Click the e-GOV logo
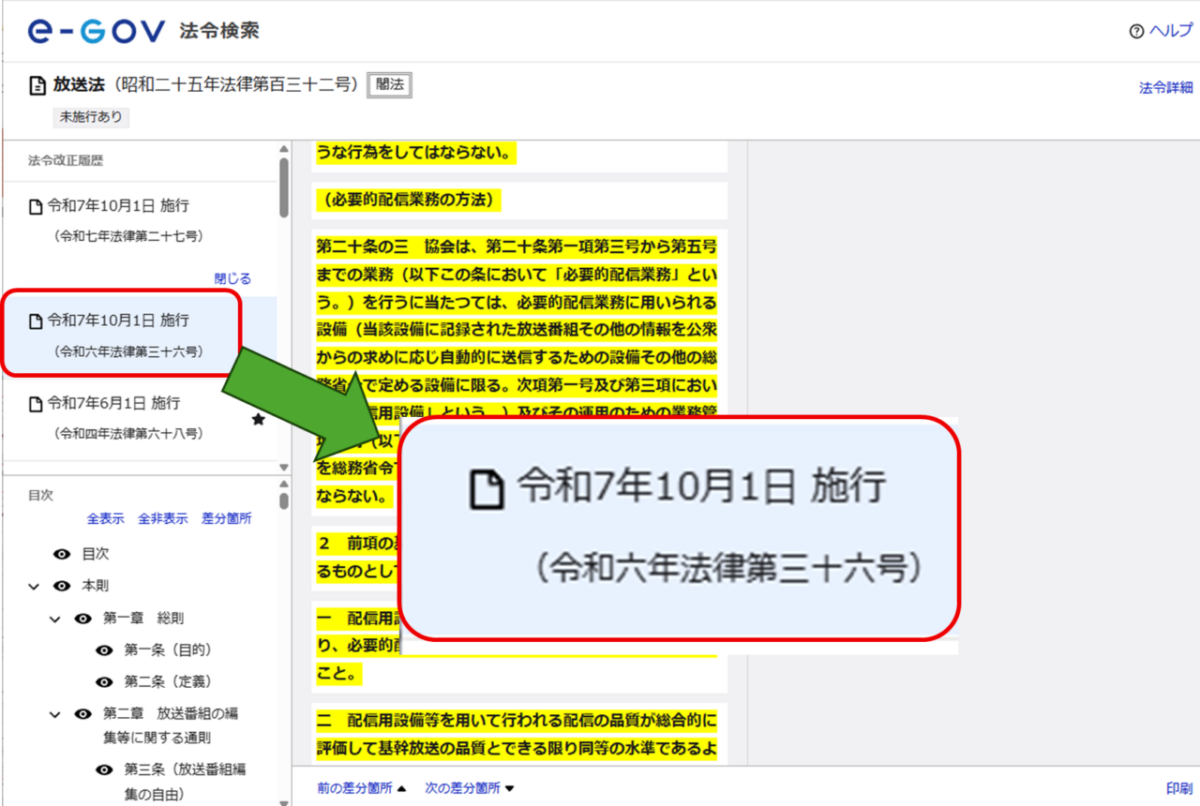The image size is (1200, 806). click(95, 30)
